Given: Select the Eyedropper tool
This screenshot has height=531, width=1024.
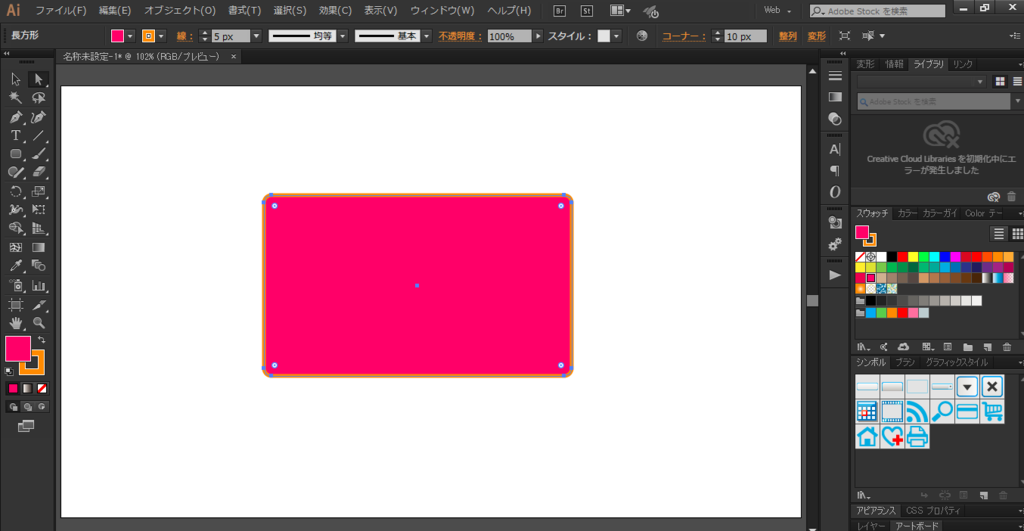Looking at the screenshot, I should (16, 266).
